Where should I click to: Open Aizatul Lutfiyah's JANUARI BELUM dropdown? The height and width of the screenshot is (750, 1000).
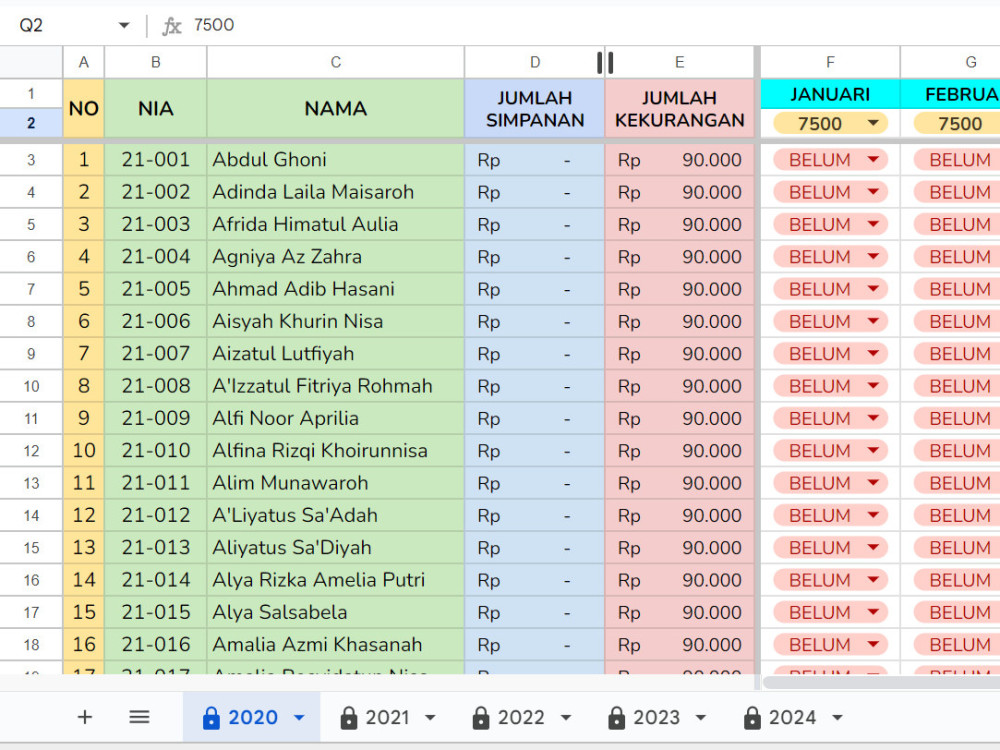click(x=830, y=353)
